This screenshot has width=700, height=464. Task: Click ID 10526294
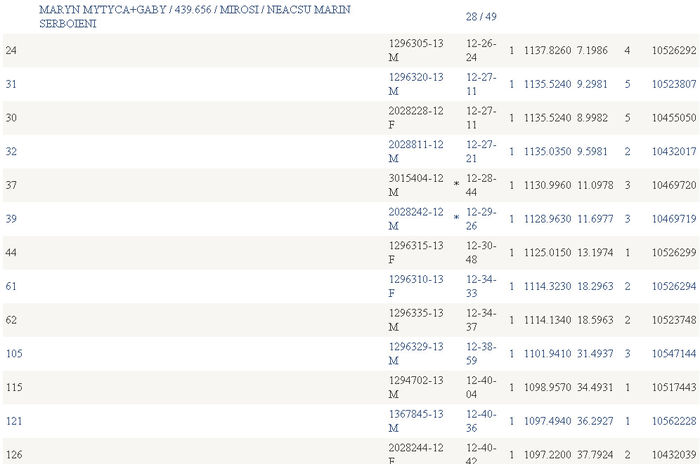tap(674, 287)
